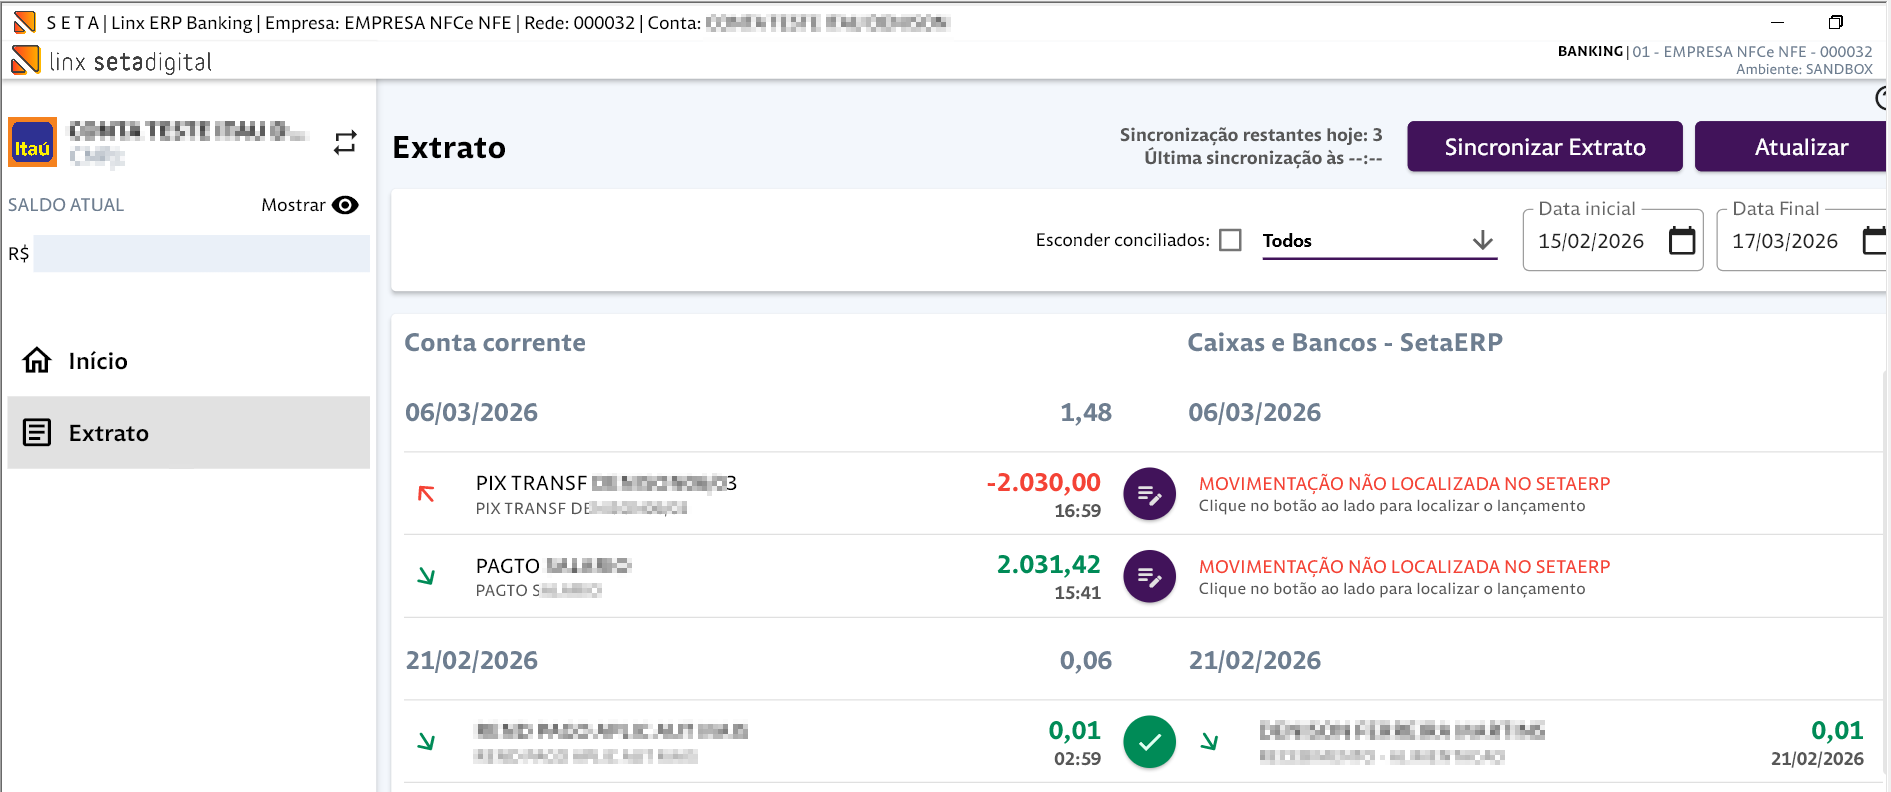
Task: Click Caixas e Bancos - SetaERP heading
Action: point(1345,342)
